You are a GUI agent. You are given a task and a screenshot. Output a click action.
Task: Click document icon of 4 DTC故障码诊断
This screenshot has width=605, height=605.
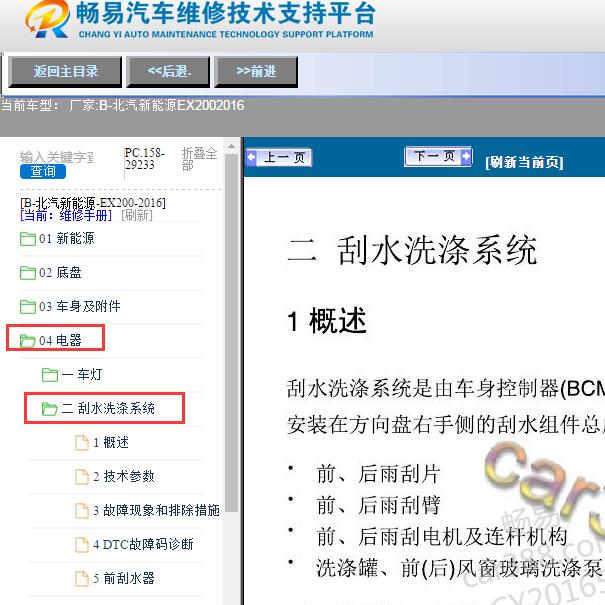point(82,544)
